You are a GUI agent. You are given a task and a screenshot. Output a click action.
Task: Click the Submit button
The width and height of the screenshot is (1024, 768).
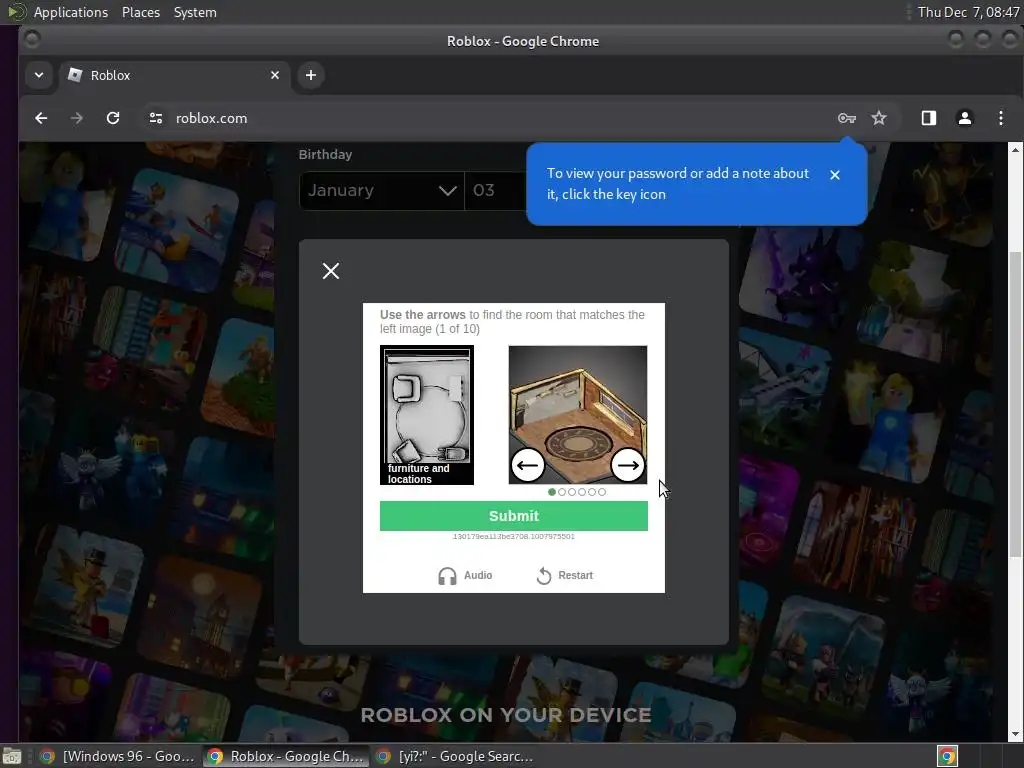tap(514, 516)
